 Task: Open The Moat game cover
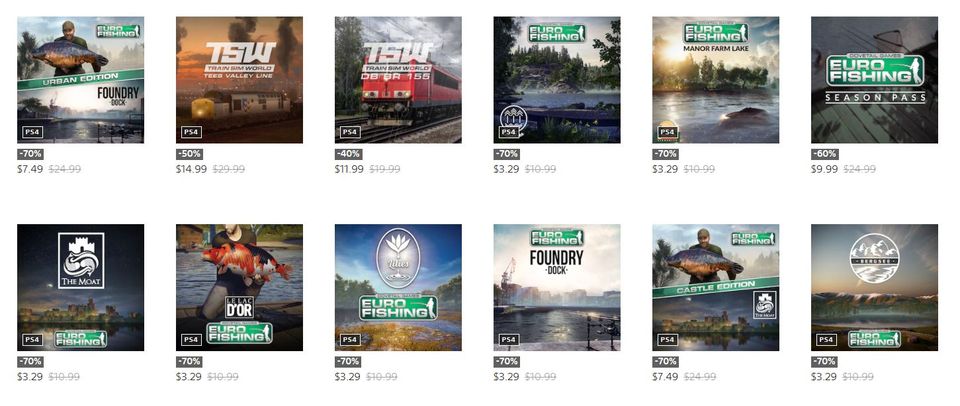[80, 287]
